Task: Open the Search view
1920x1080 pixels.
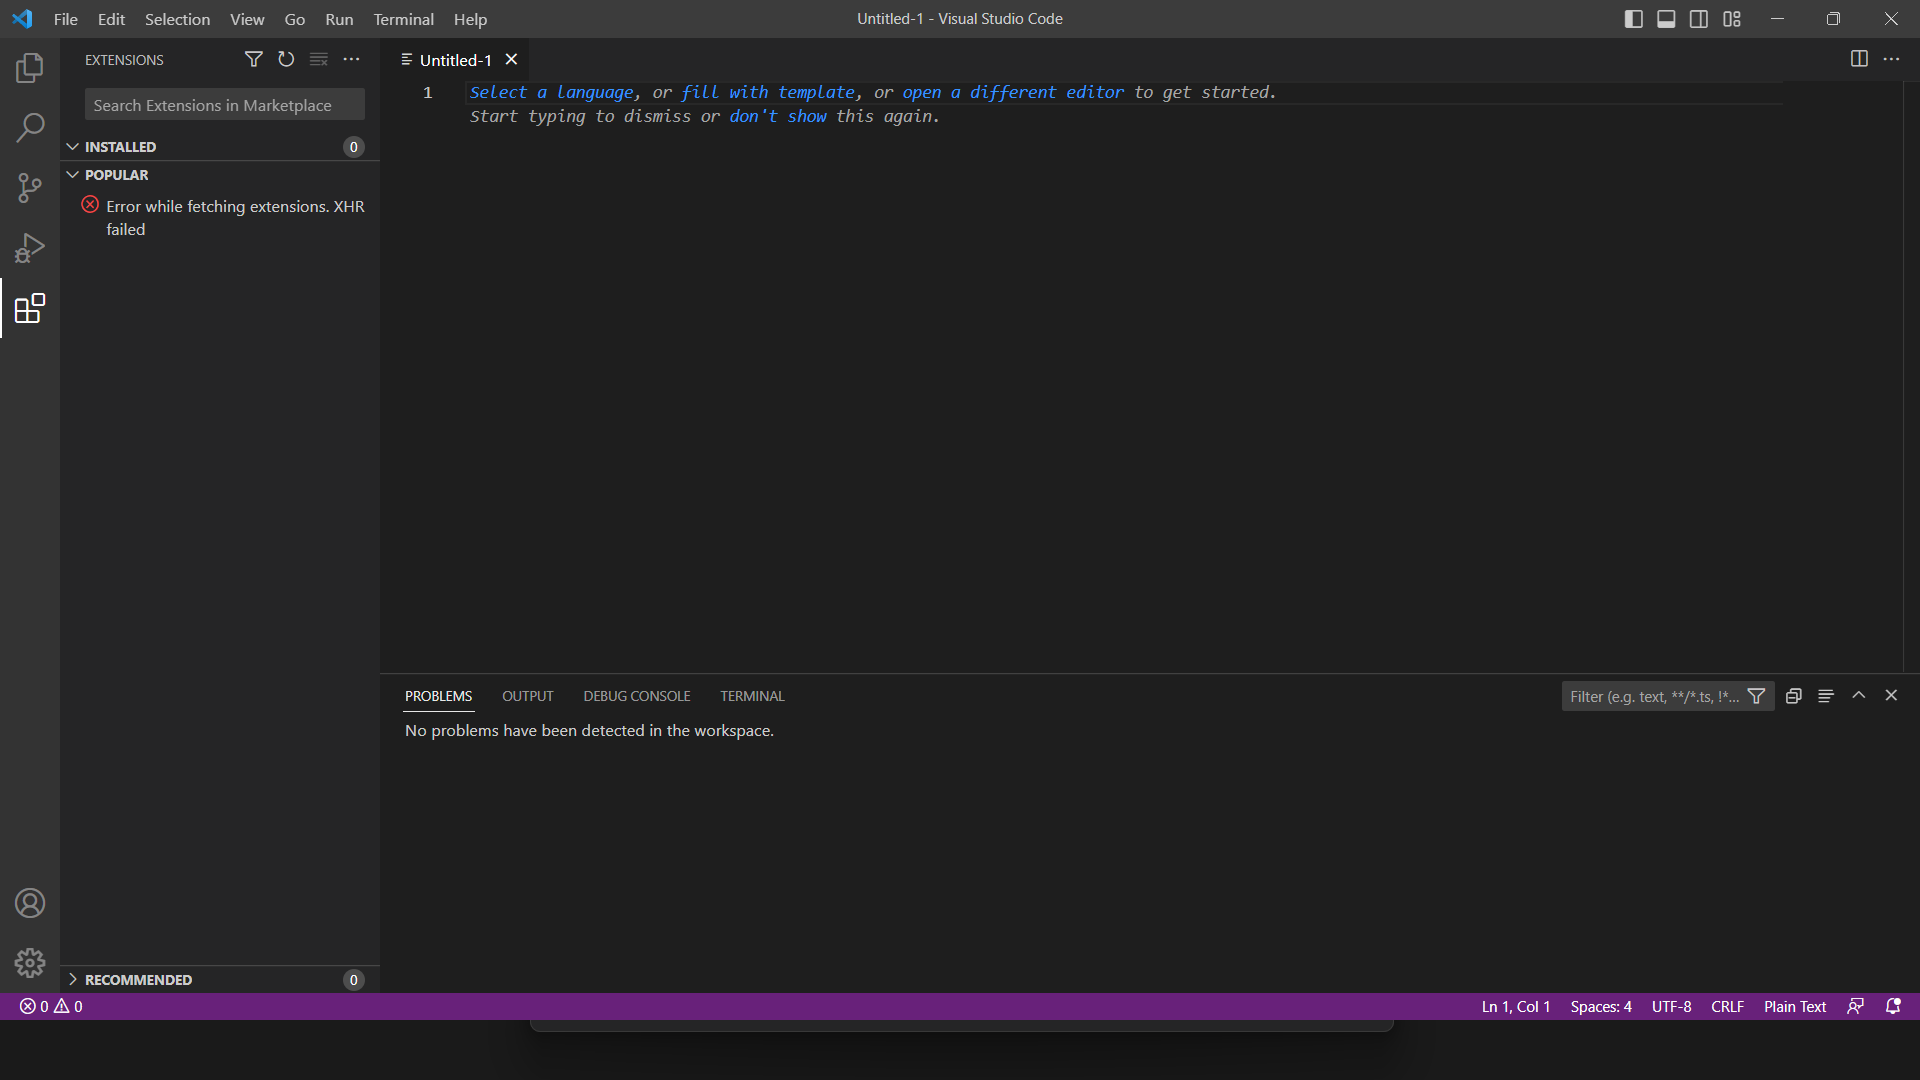Action: pyautogui.click(x=29, y=128)
